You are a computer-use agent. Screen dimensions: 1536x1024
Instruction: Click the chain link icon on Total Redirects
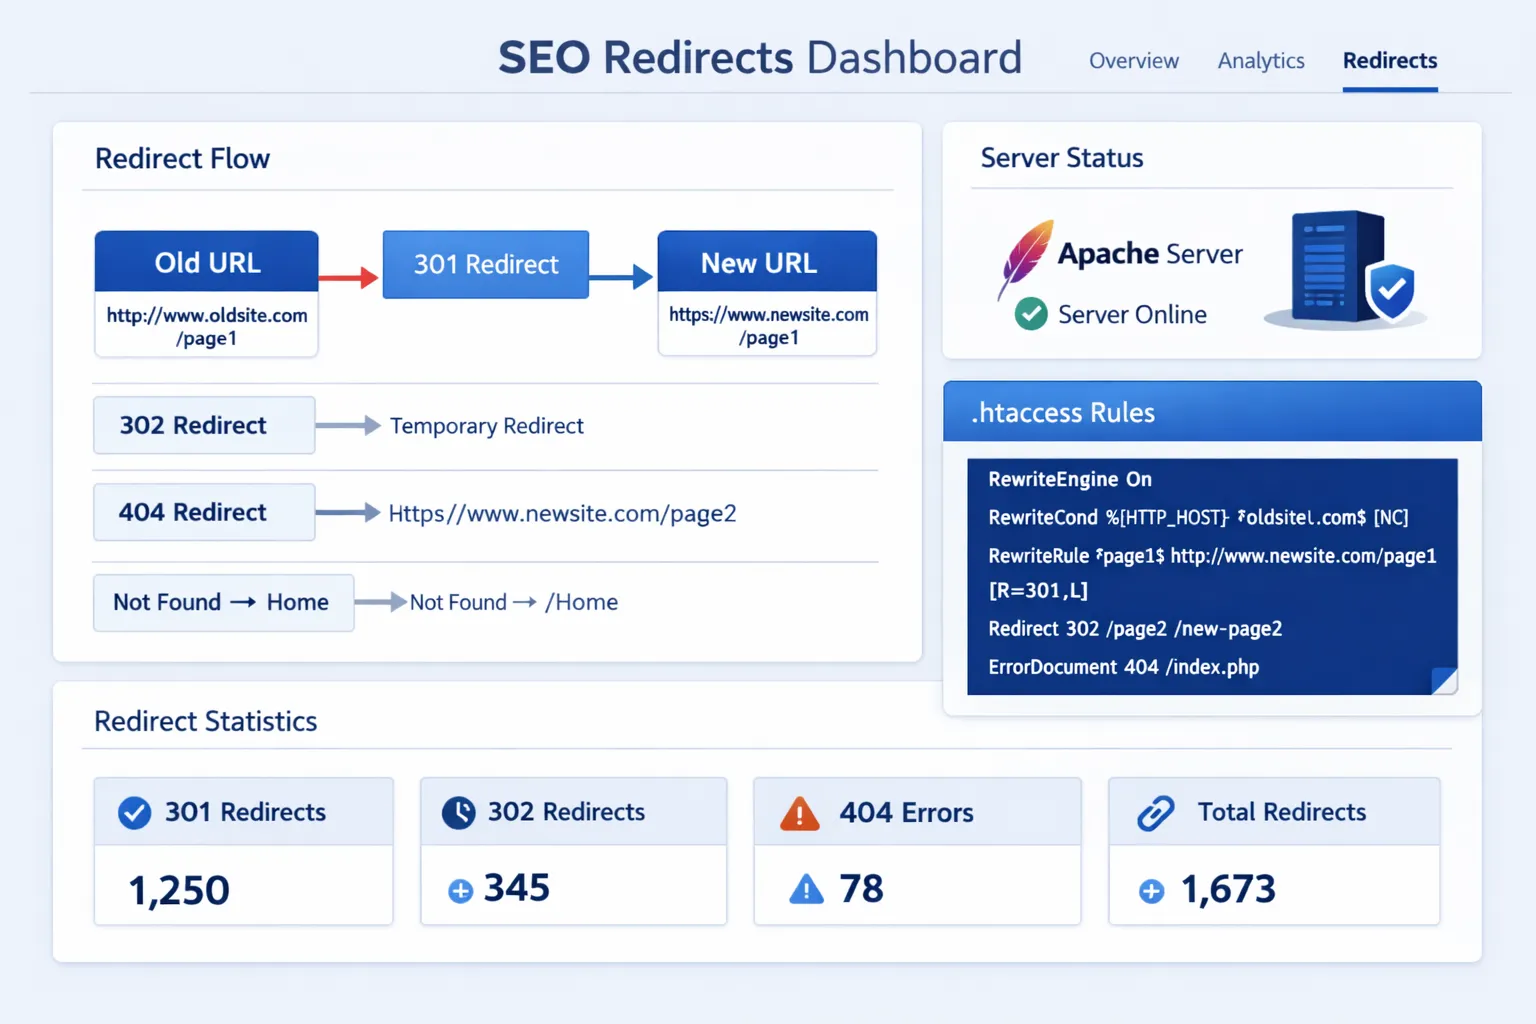(x=1157, y=812)
